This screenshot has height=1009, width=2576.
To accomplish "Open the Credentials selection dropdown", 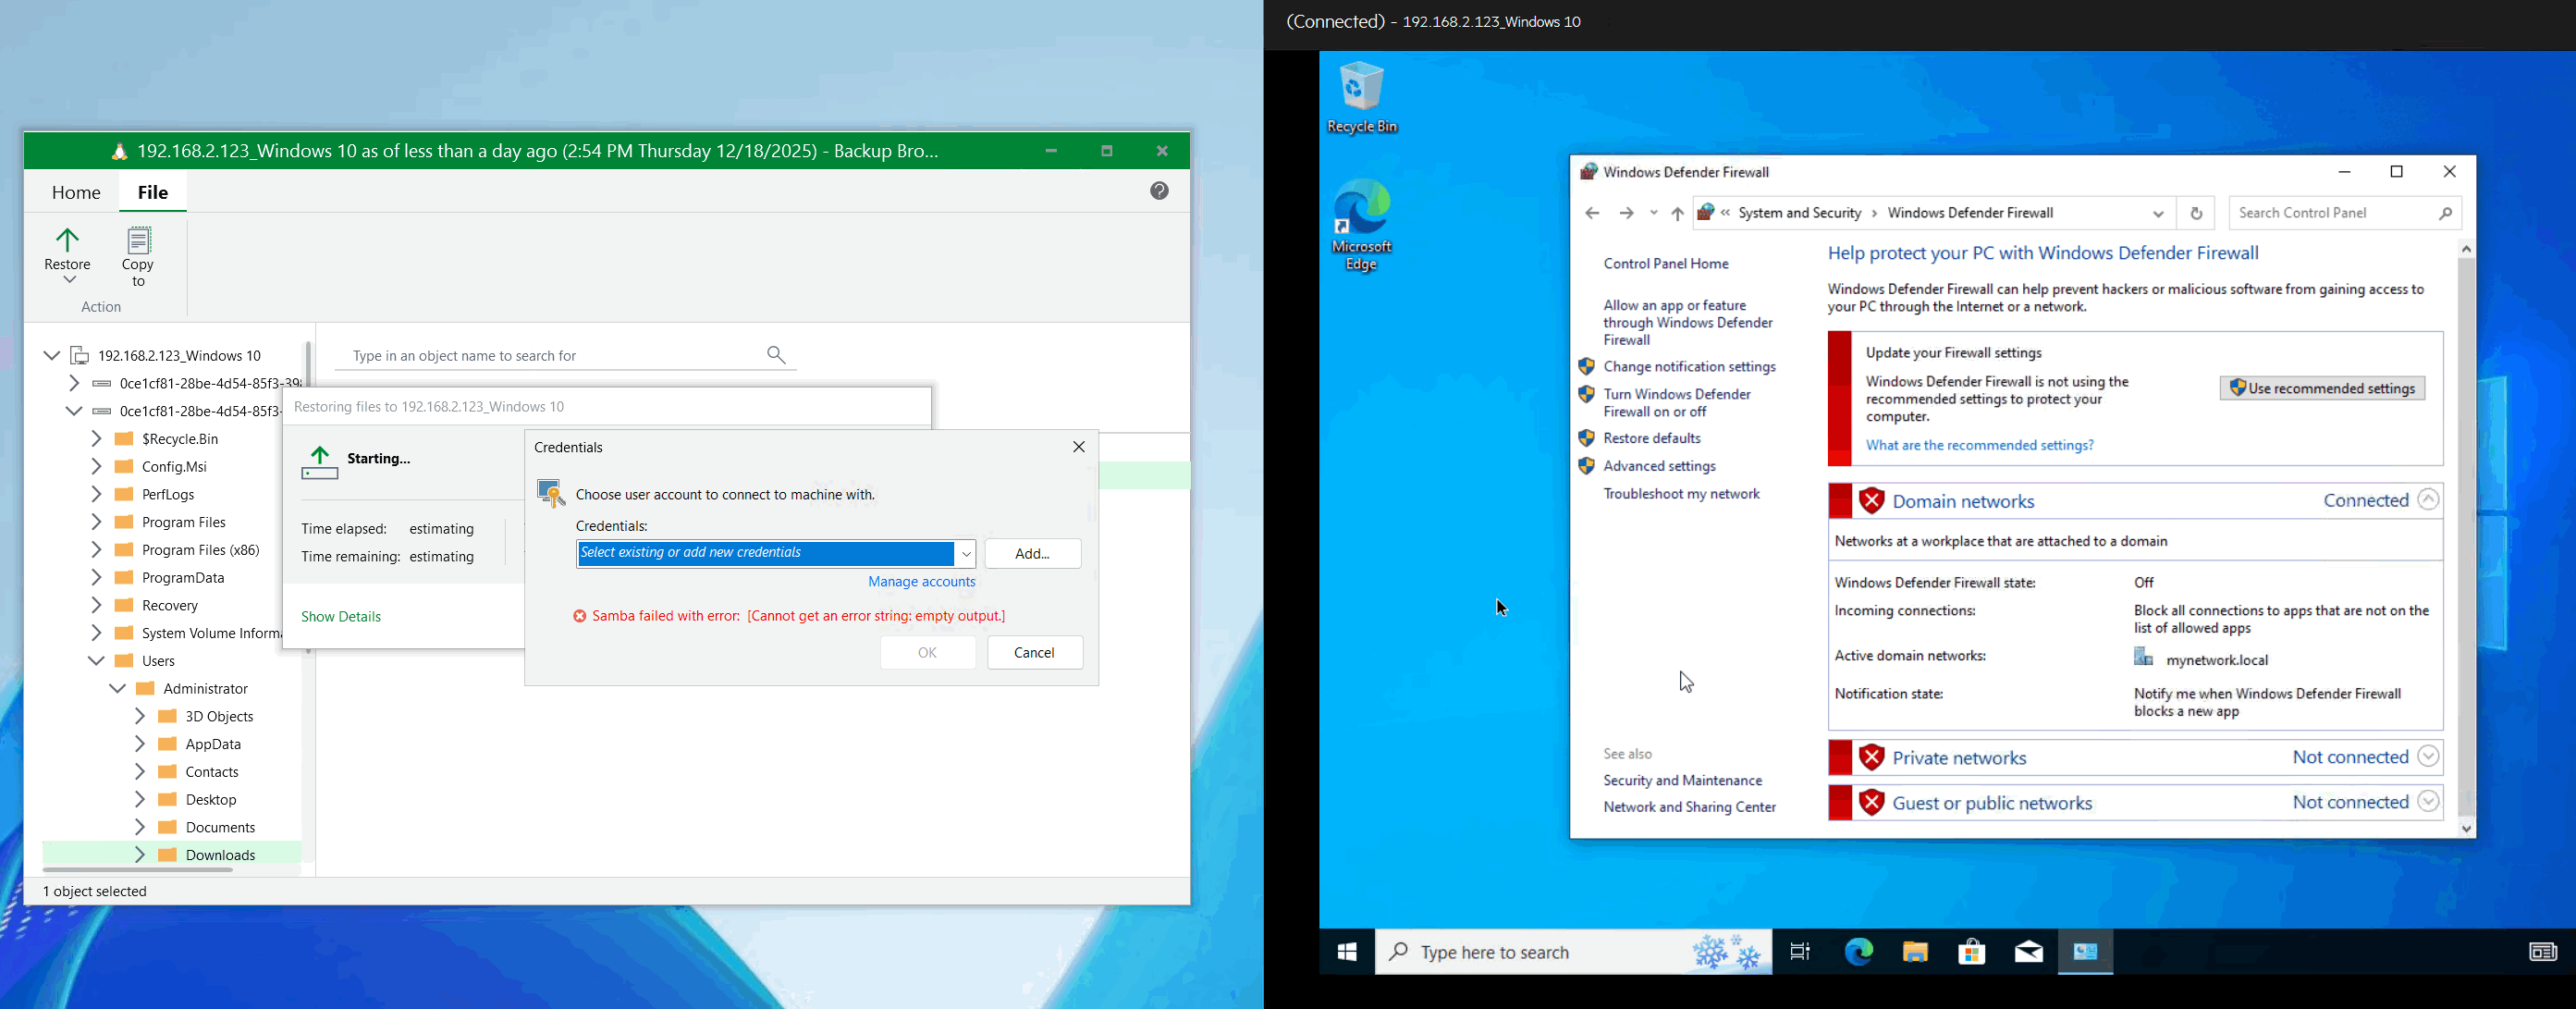I will coord(966,554).
